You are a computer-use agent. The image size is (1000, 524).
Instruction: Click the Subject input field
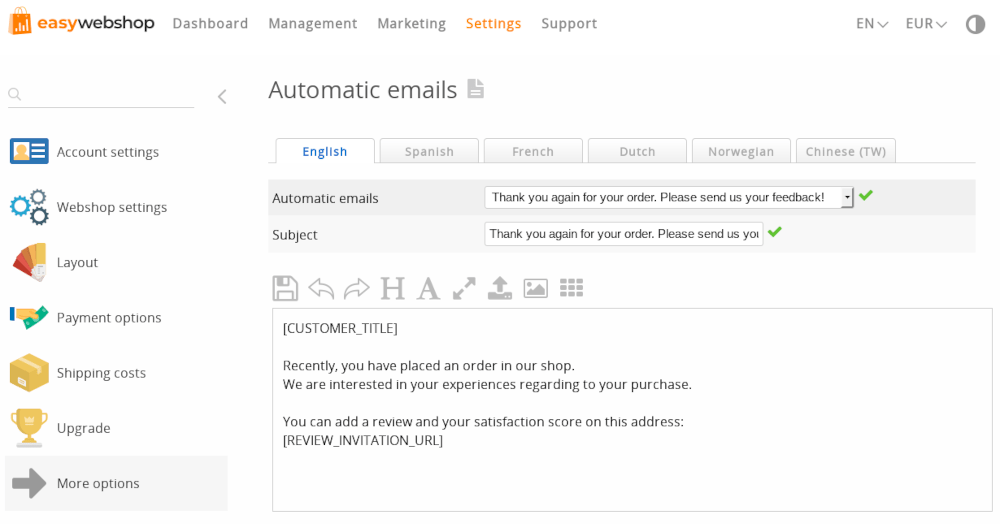click(624, 234)
